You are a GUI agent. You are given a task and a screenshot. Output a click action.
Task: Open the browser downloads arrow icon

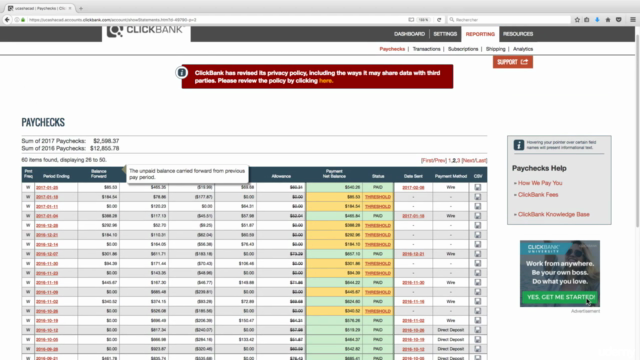coord(597,20)
